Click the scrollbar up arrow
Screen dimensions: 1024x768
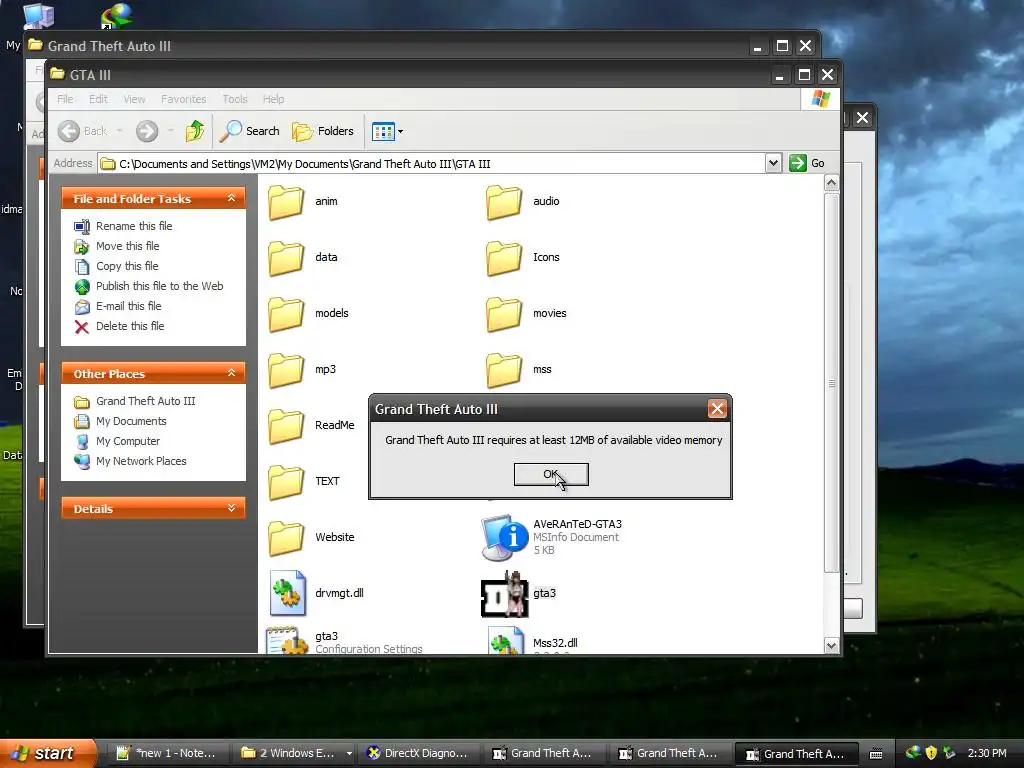[x=831, y=183]
